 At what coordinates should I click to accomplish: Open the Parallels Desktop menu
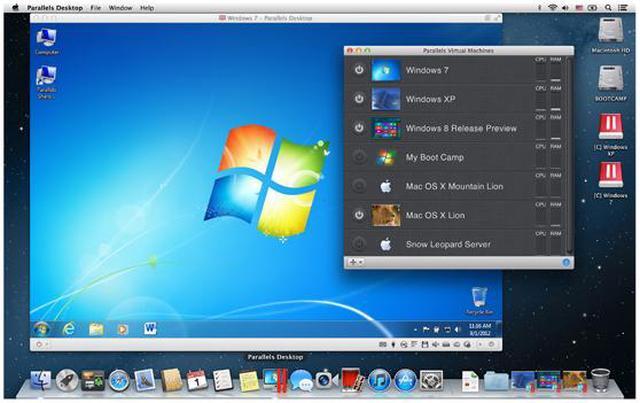tap(55, 8)
